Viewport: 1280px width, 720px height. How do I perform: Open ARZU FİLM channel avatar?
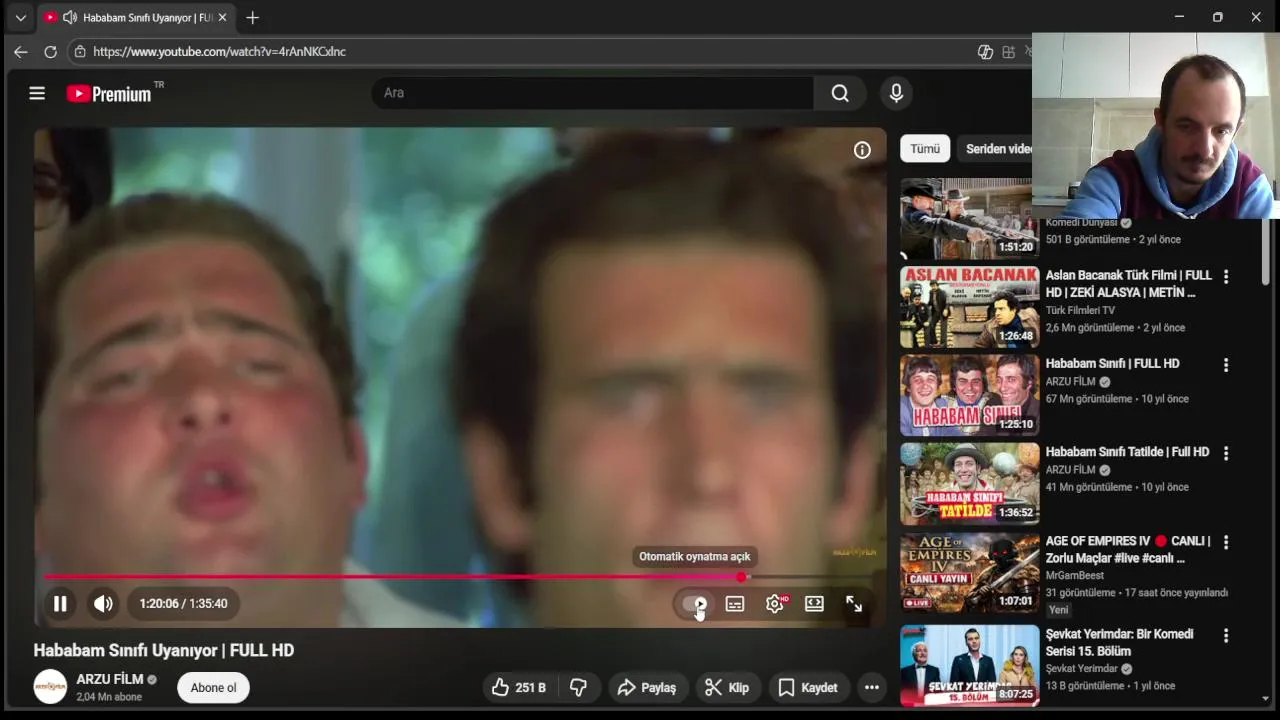point(50,687)
